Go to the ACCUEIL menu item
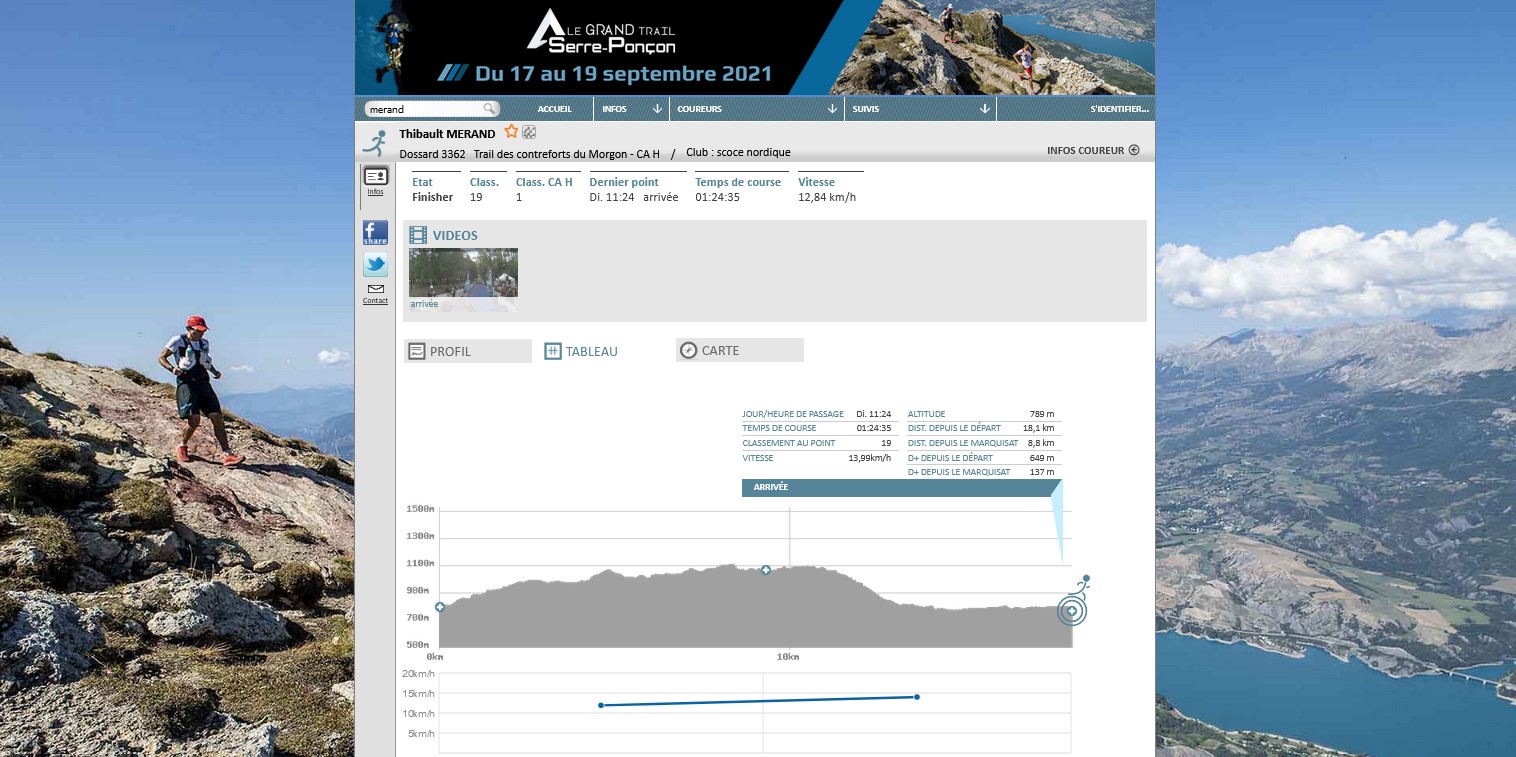 pos(554,109)
